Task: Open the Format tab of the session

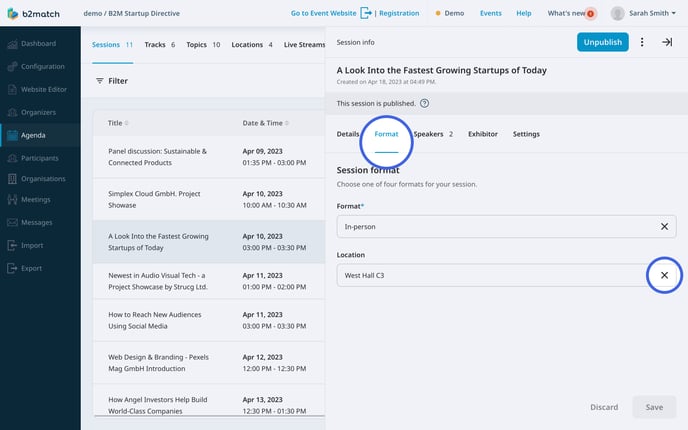Action: point(386,134)
